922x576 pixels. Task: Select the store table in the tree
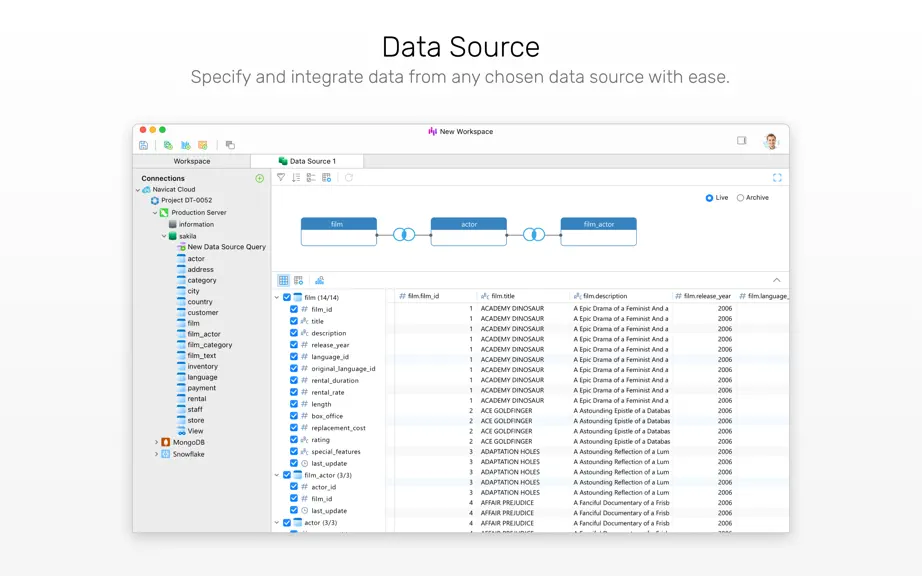196,421
